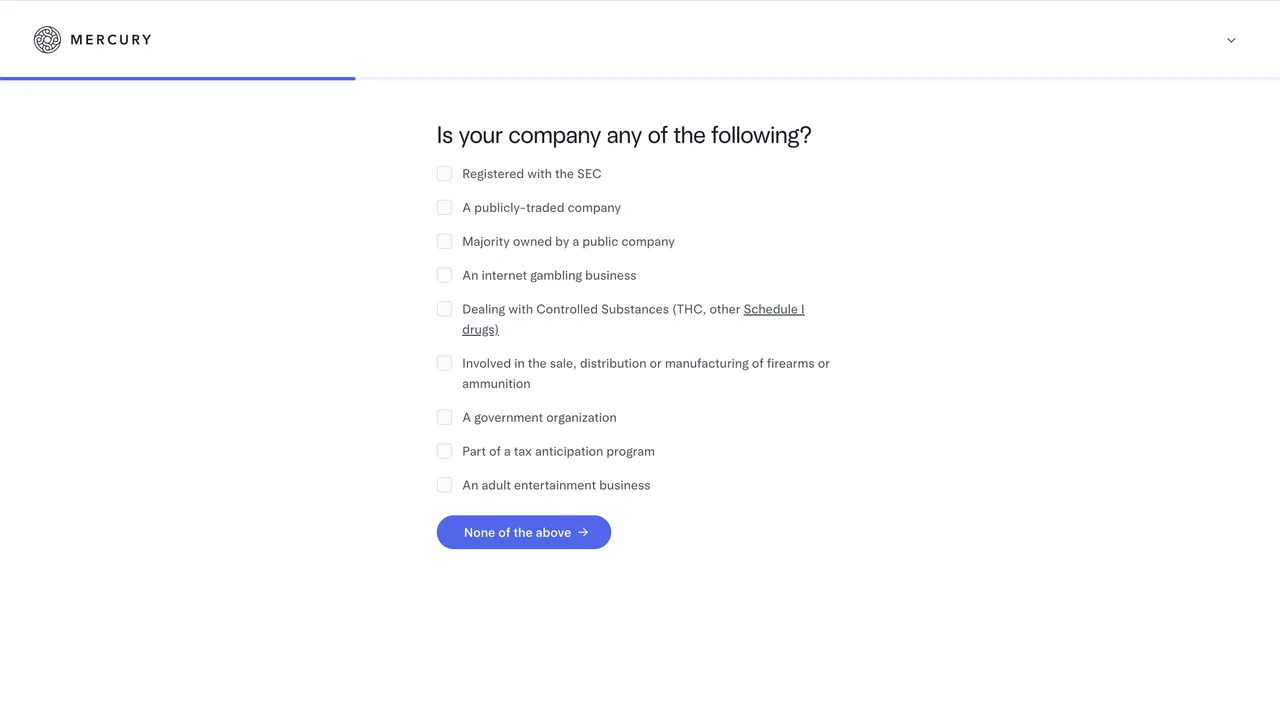Click the Registered with the SEC label
1280x726 pixels.
[x=531, y=174]
